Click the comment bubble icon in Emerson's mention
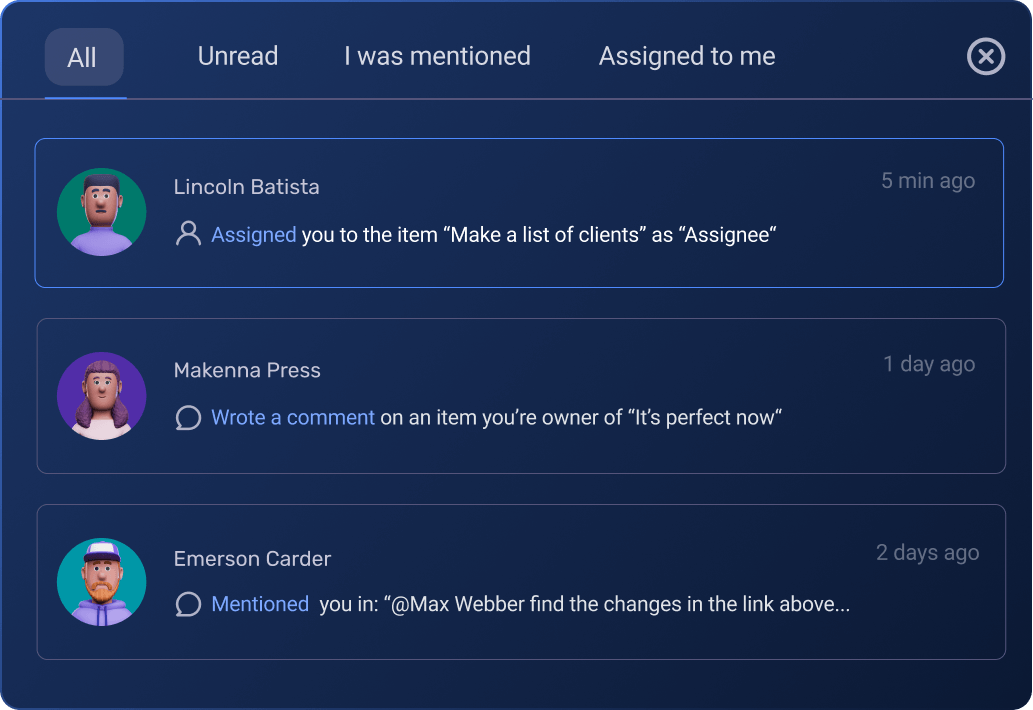The height and width of the screenshot is (710, 1033). pyautogui.click(x=188, y=604)
